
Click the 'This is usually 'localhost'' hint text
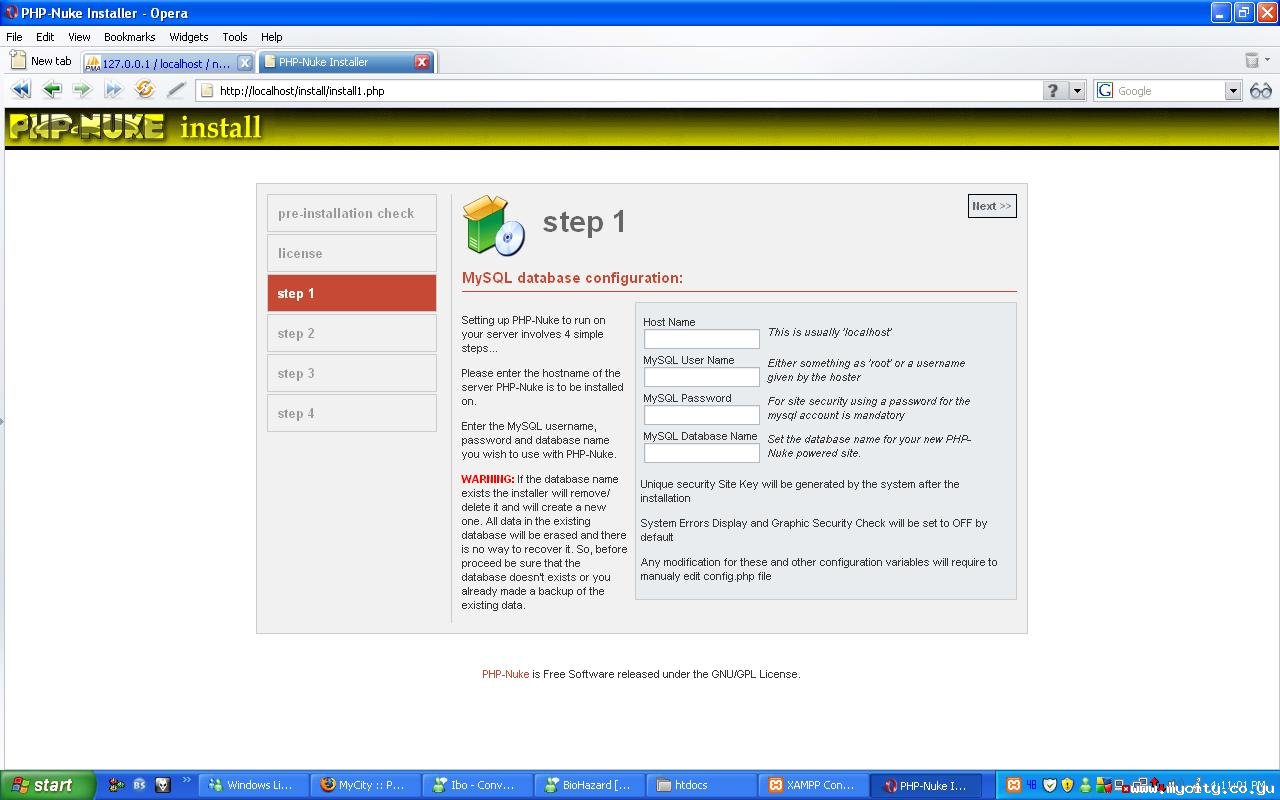click(830, 332)
